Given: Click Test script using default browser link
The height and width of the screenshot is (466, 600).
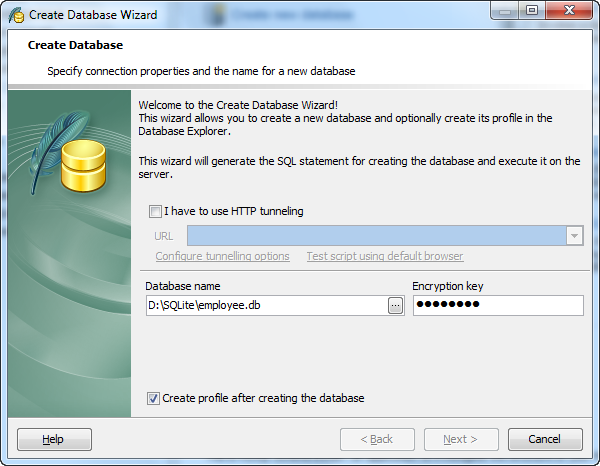Looking at the screenshot, I should tap(384, 256).
